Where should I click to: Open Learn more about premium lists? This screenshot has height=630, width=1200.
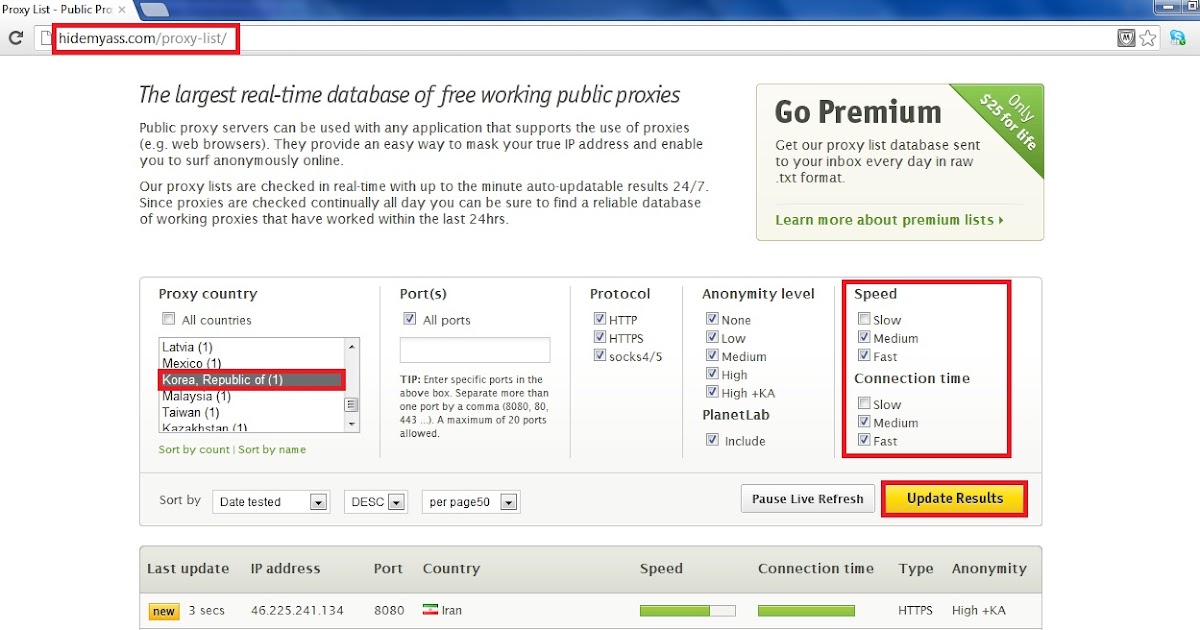click(889, 220)
